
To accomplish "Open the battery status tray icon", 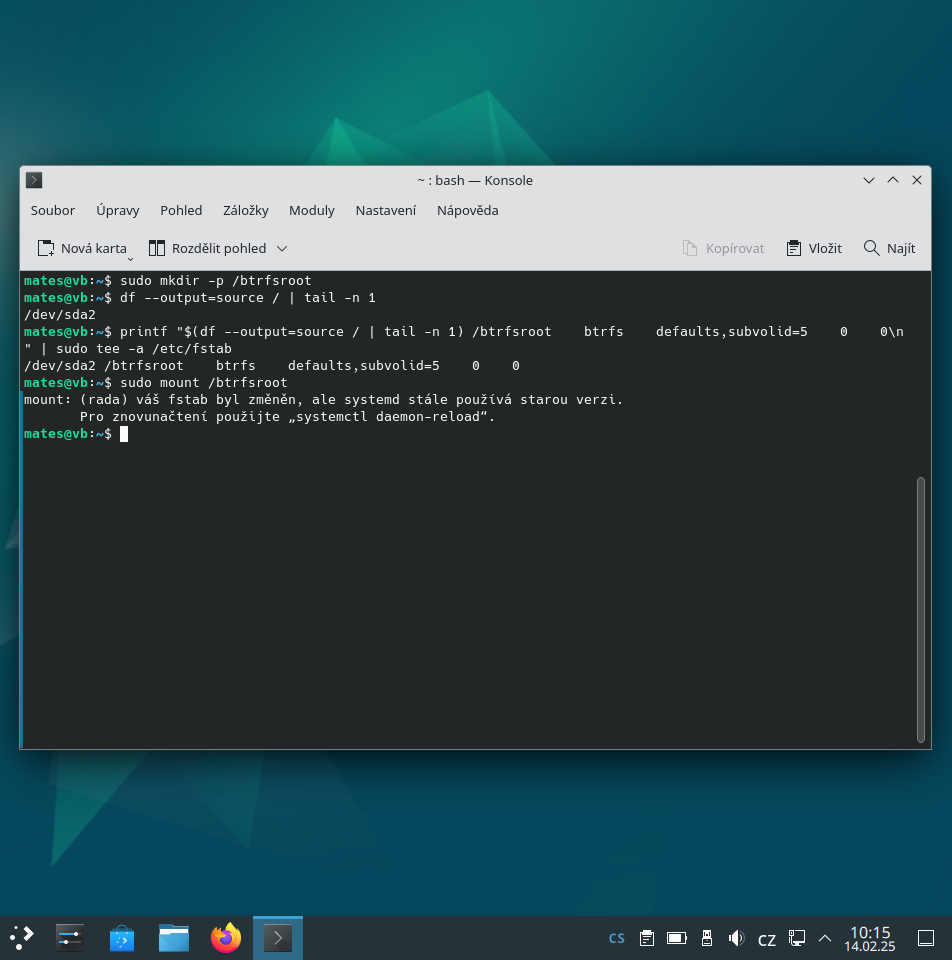I will pos(677,938).
